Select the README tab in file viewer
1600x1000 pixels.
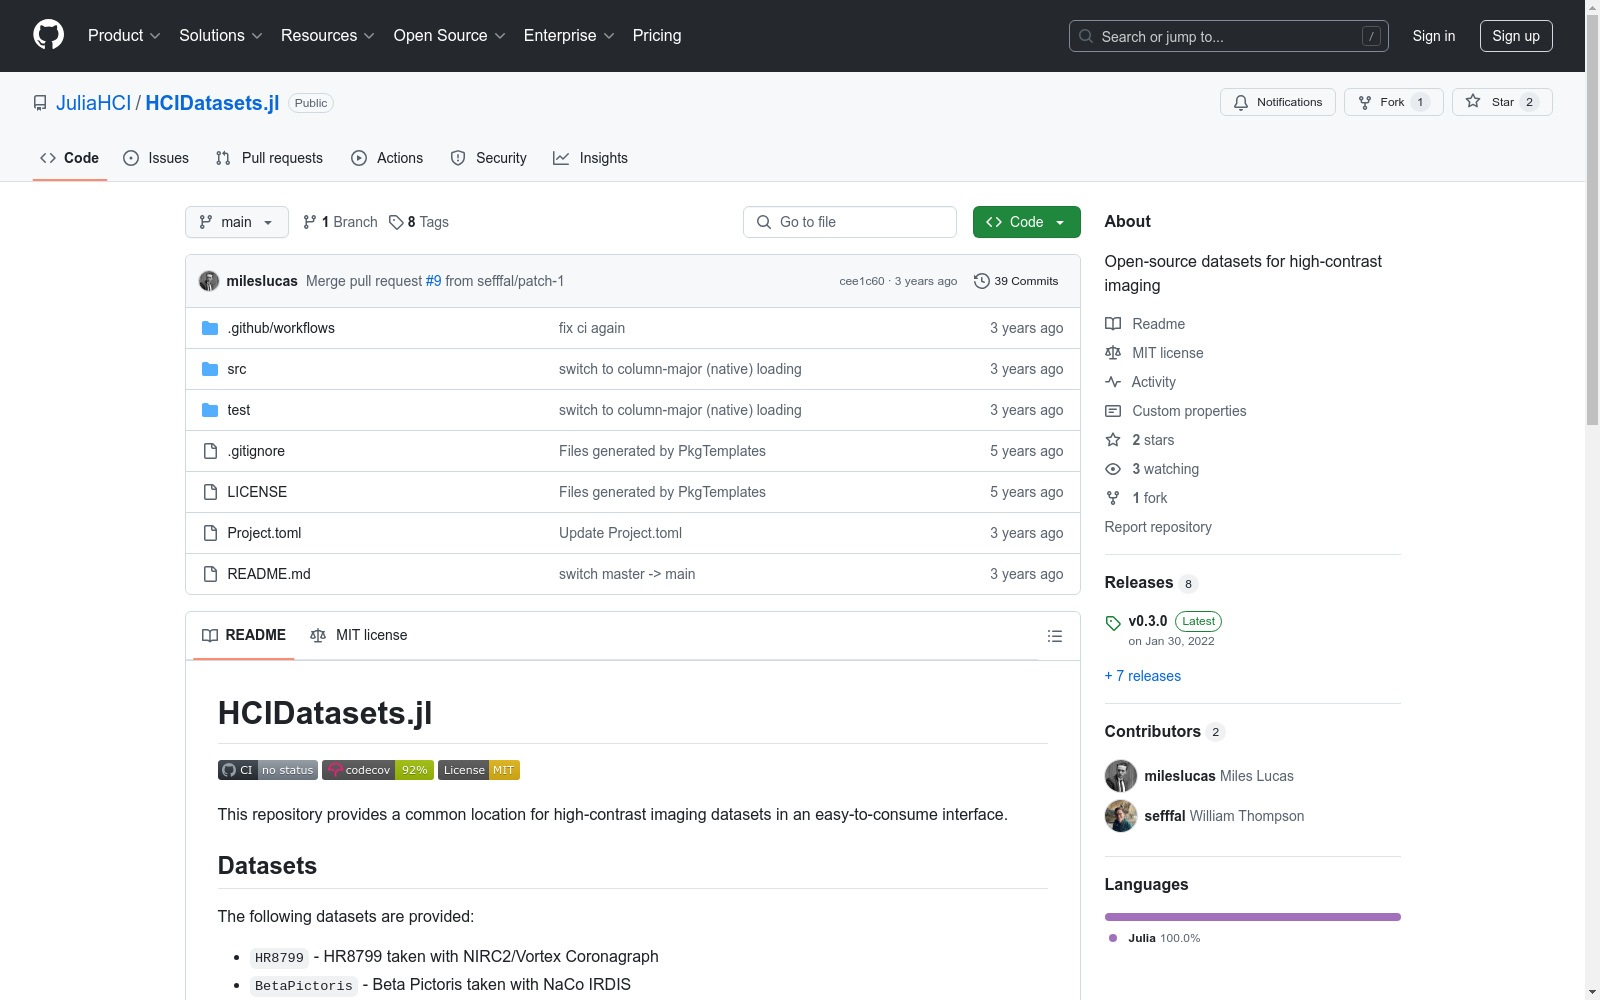click(x=244, y=635)
